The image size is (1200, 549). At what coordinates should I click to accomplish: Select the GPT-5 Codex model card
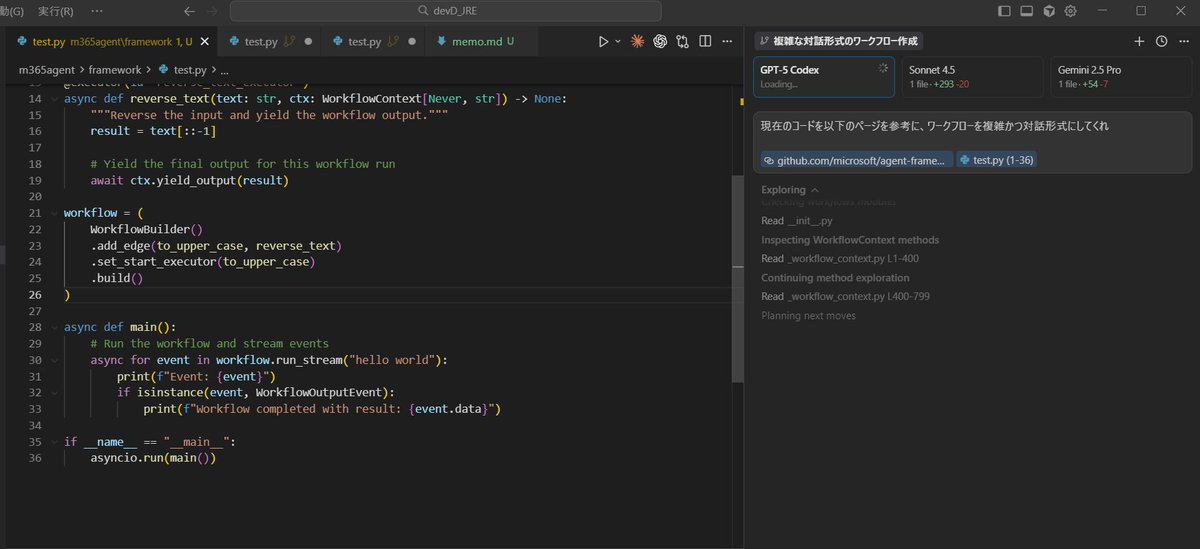[824, 77]
